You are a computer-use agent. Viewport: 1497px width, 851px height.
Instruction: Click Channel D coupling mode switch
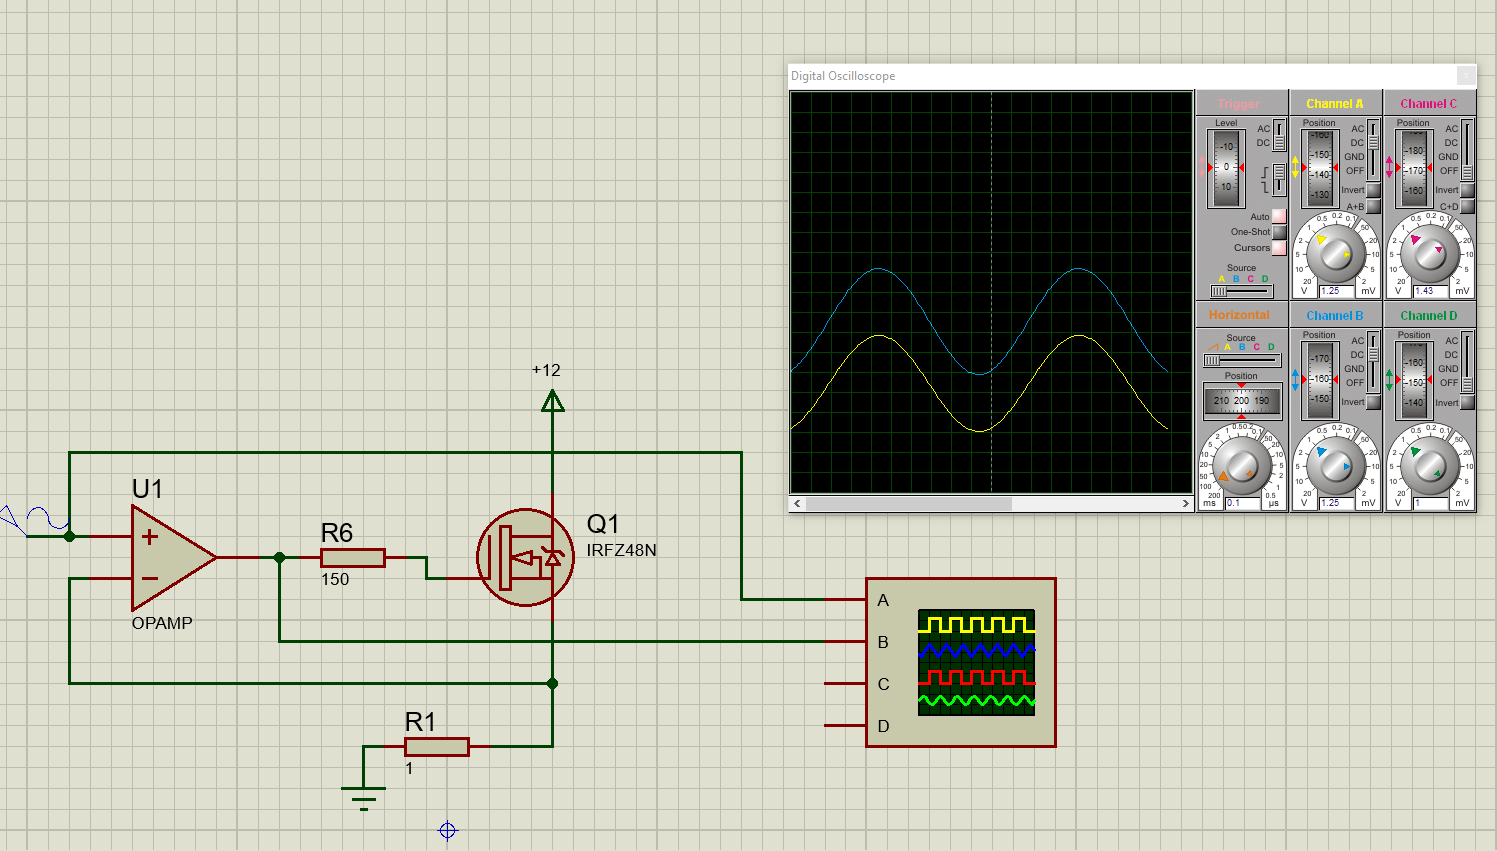[1467, 362]
